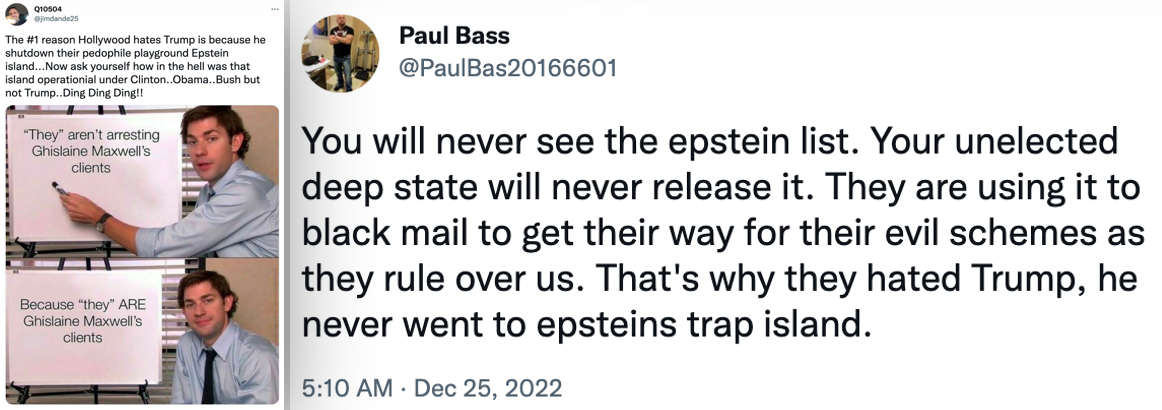Click the Dec 25, 2022 date
Image resolution: width=1162 pixels, height=410 pixels.
click(488, 387)
